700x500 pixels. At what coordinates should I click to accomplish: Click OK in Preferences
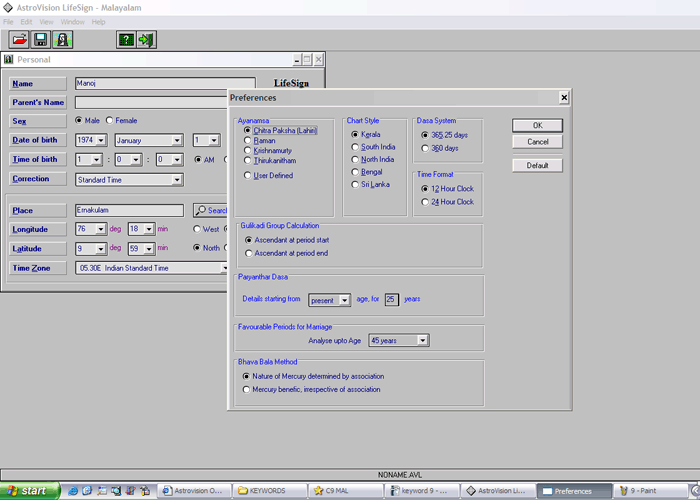pyautogui.click(x=538, y=125)
